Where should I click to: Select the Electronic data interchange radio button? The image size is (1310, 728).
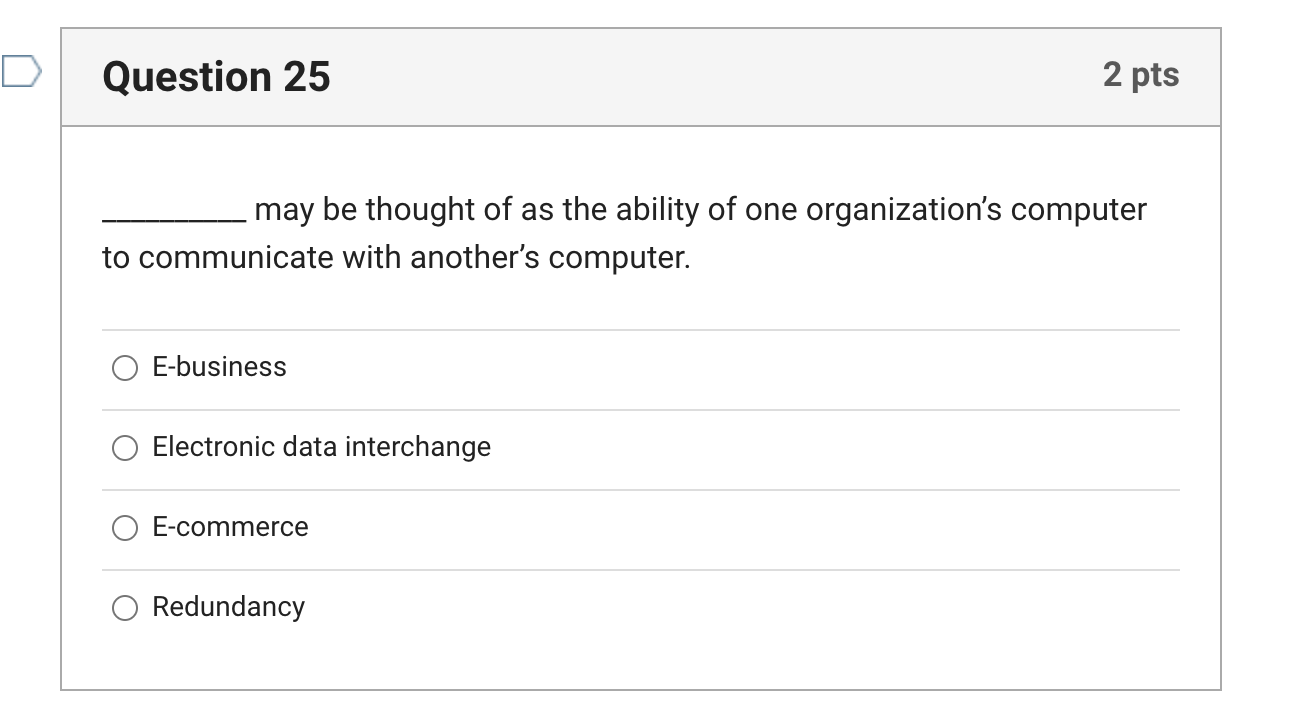coord(124,448)
